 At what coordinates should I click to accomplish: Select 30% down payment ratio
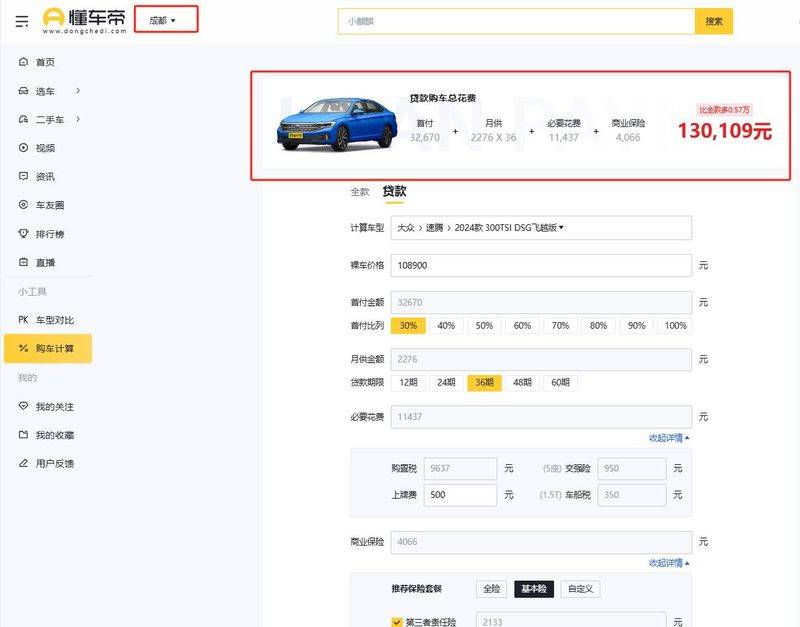click(x=408, y=325)
